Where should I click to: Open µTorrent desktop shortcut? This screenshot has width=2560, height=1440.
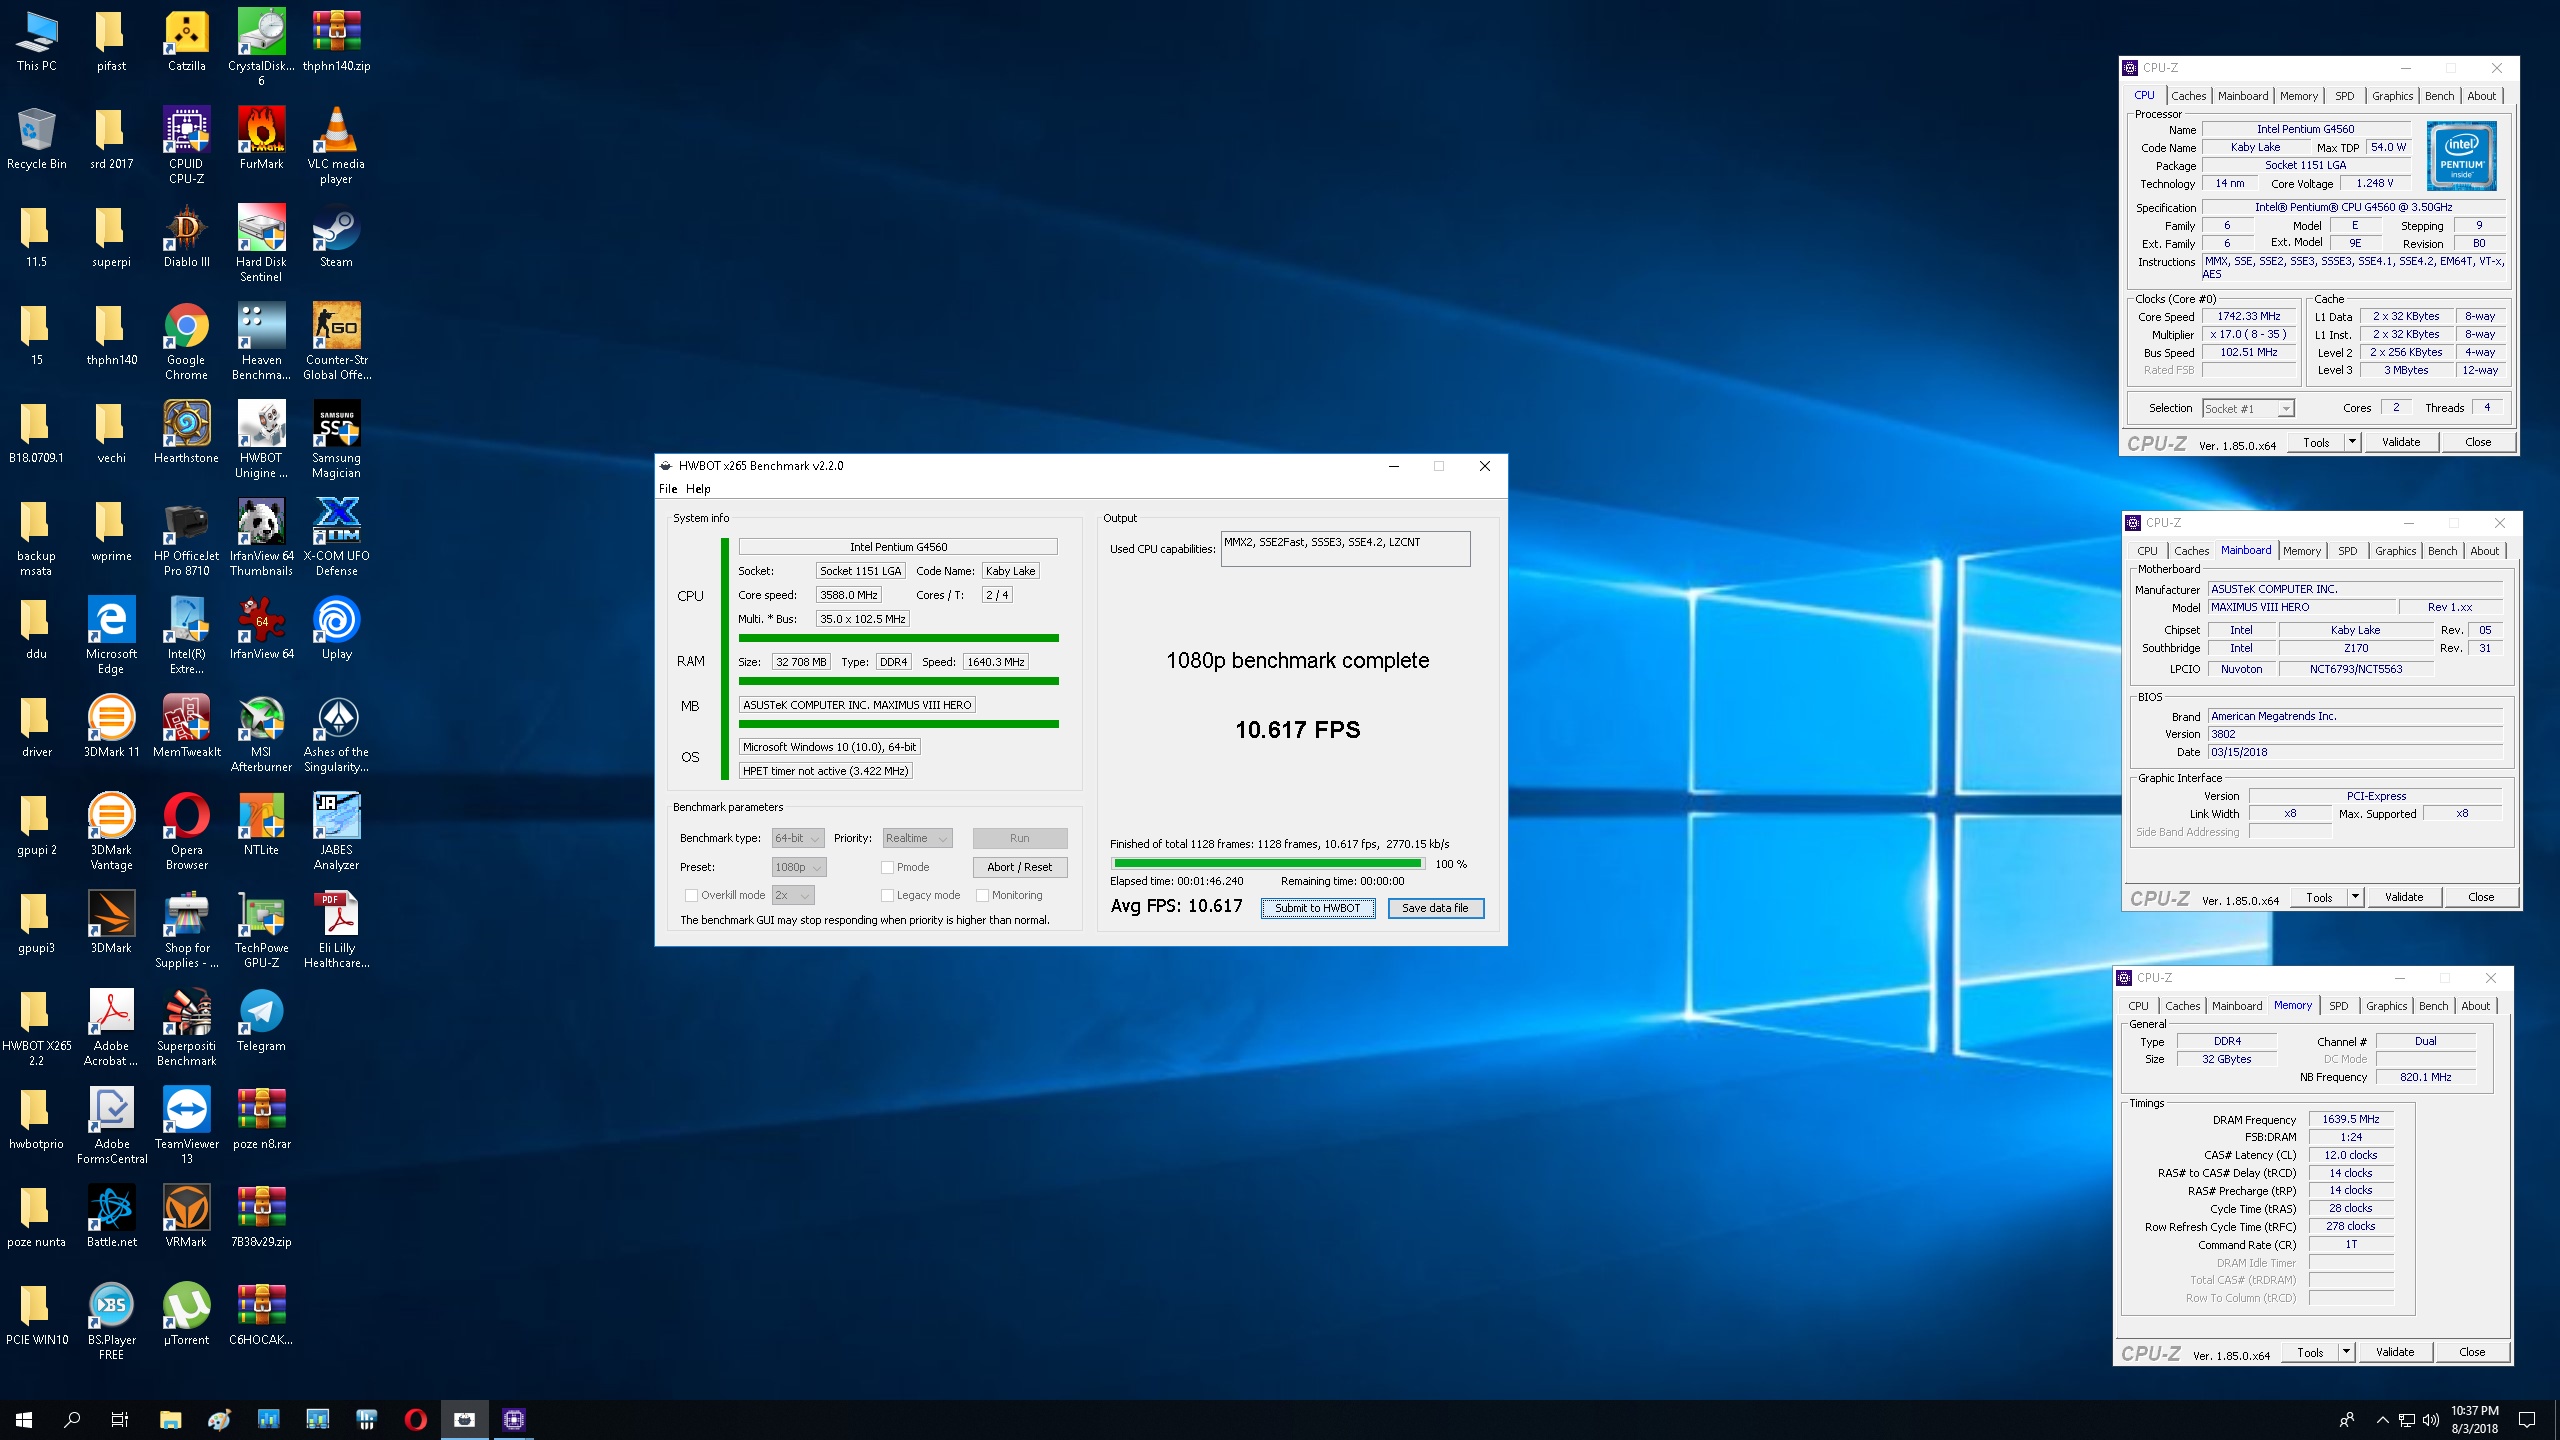tap(186, 1315)
